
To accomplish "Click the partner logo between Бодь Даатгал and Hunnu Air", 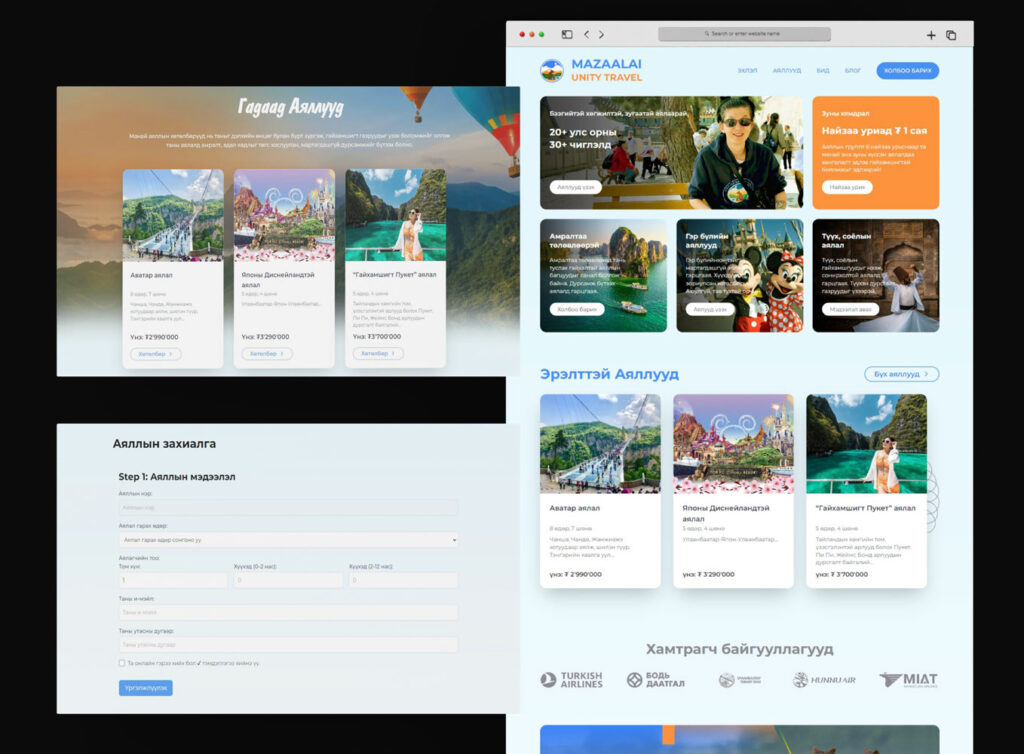I will pyautogui.click(x=740, y=680).
